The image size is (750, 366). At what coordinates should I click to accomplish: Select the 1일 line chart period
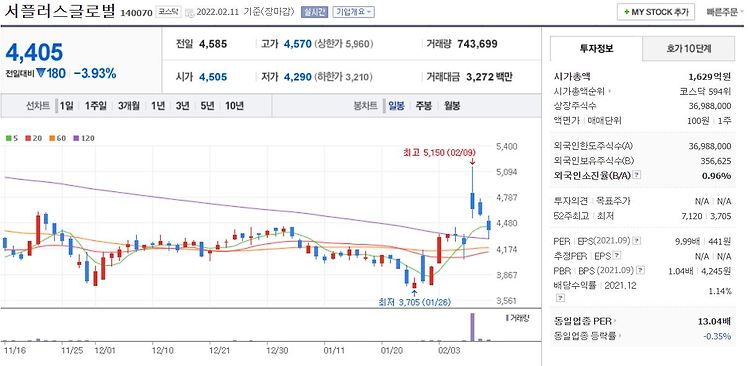(66, 106)
